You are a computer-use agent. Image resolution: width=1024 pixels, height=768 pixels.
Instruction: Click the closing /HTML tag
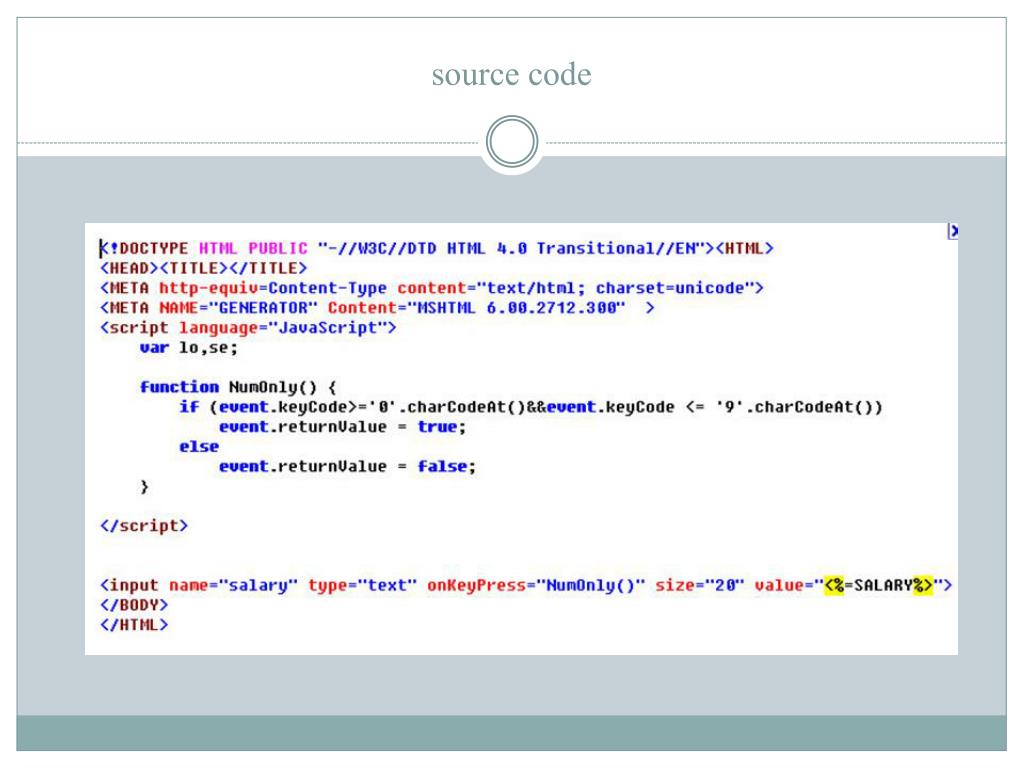pyautogui.click(x=134, y=625)
